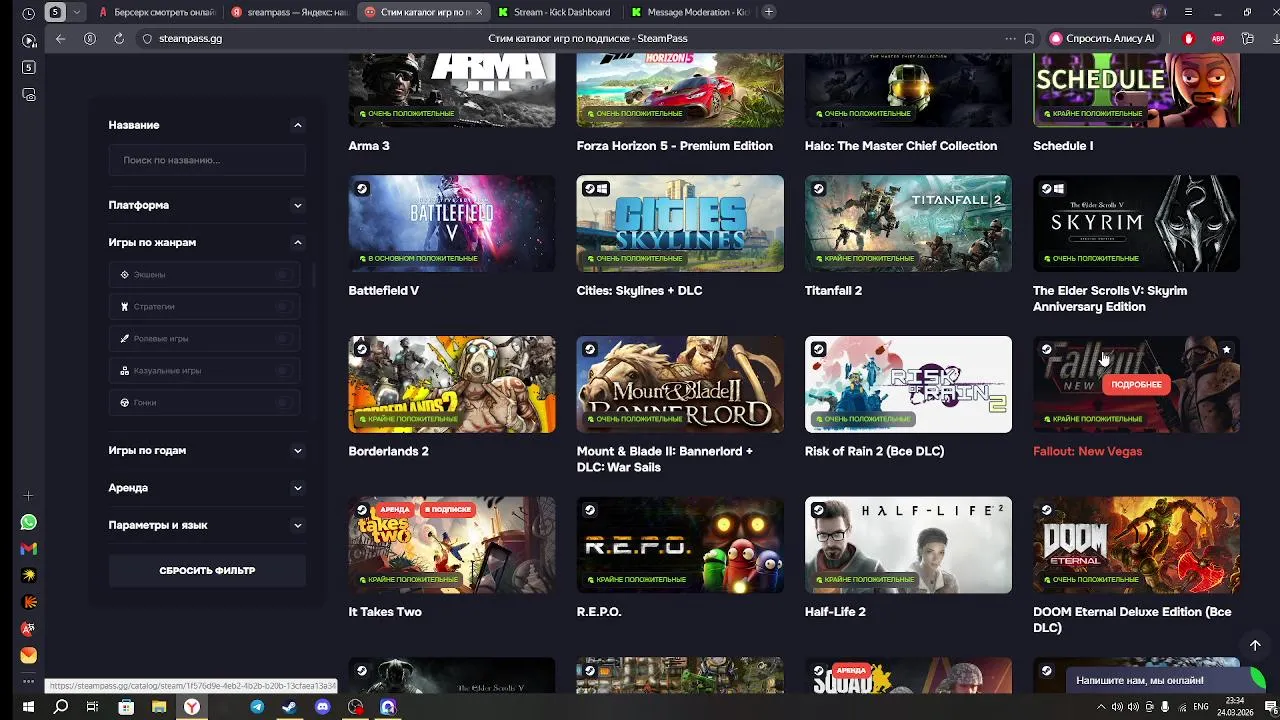
Task: Open the It Takes Two thumbnail
Action: tap(452, 545)
